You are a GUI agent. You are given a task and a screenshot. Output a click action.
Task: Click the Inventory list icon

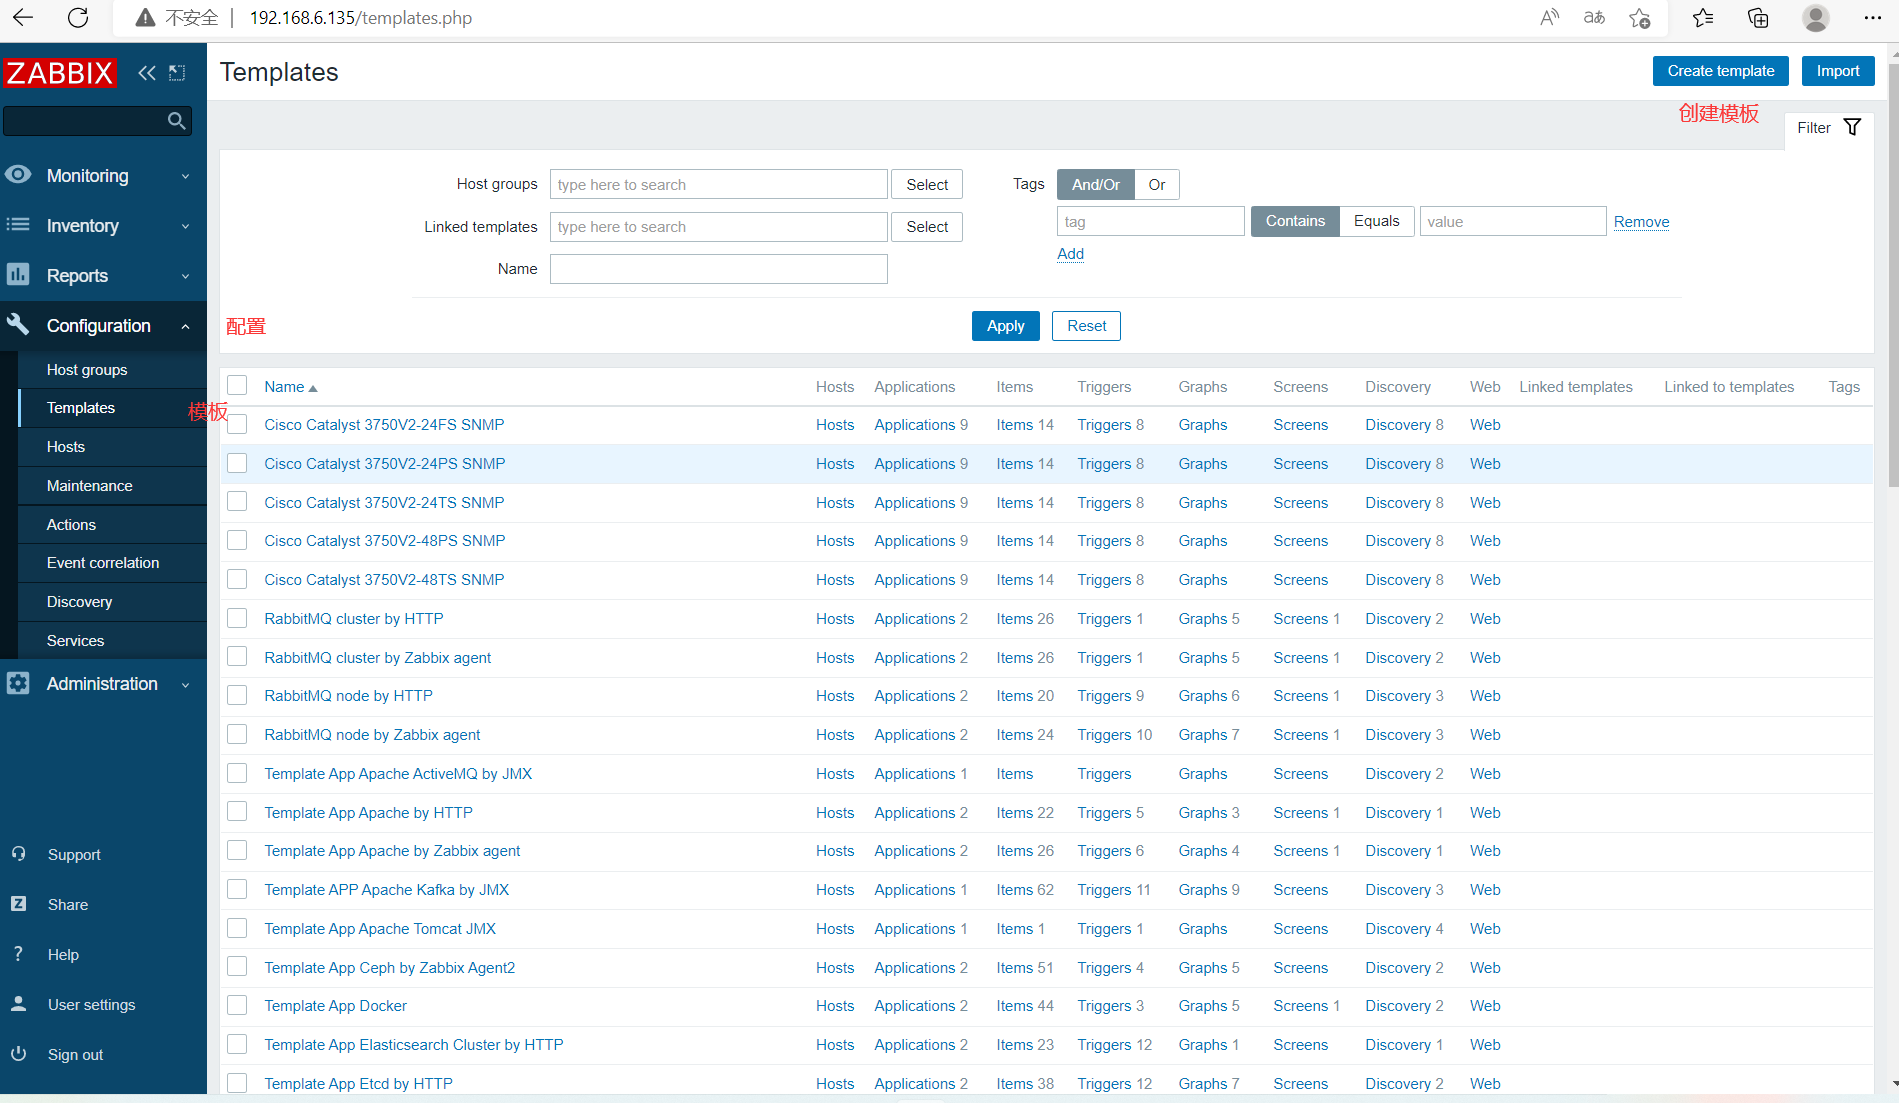pyautogui.click(x=18, y=225)
